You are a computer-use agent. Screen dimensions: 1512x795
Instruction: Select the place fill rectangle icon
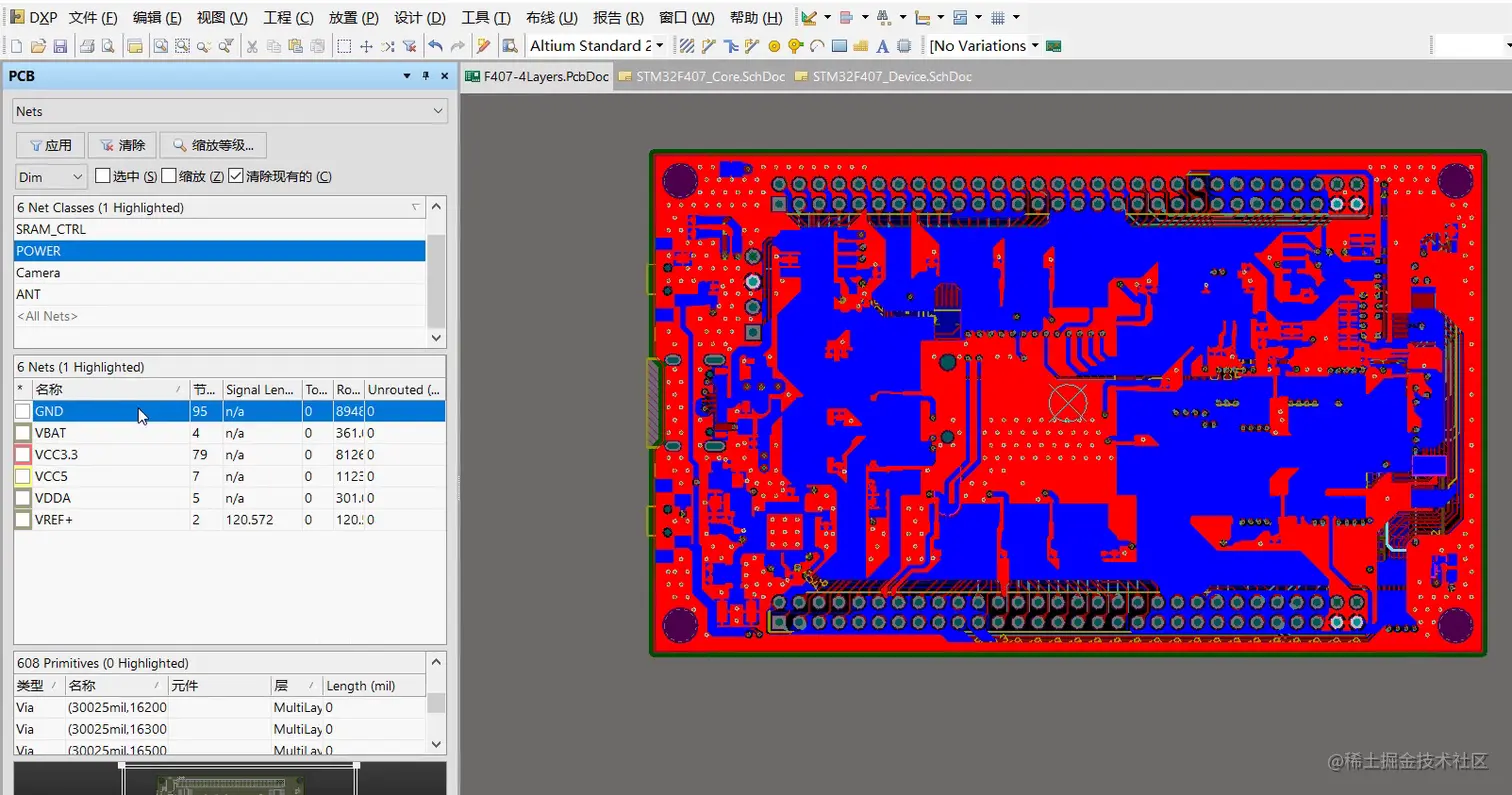[839, 46]
